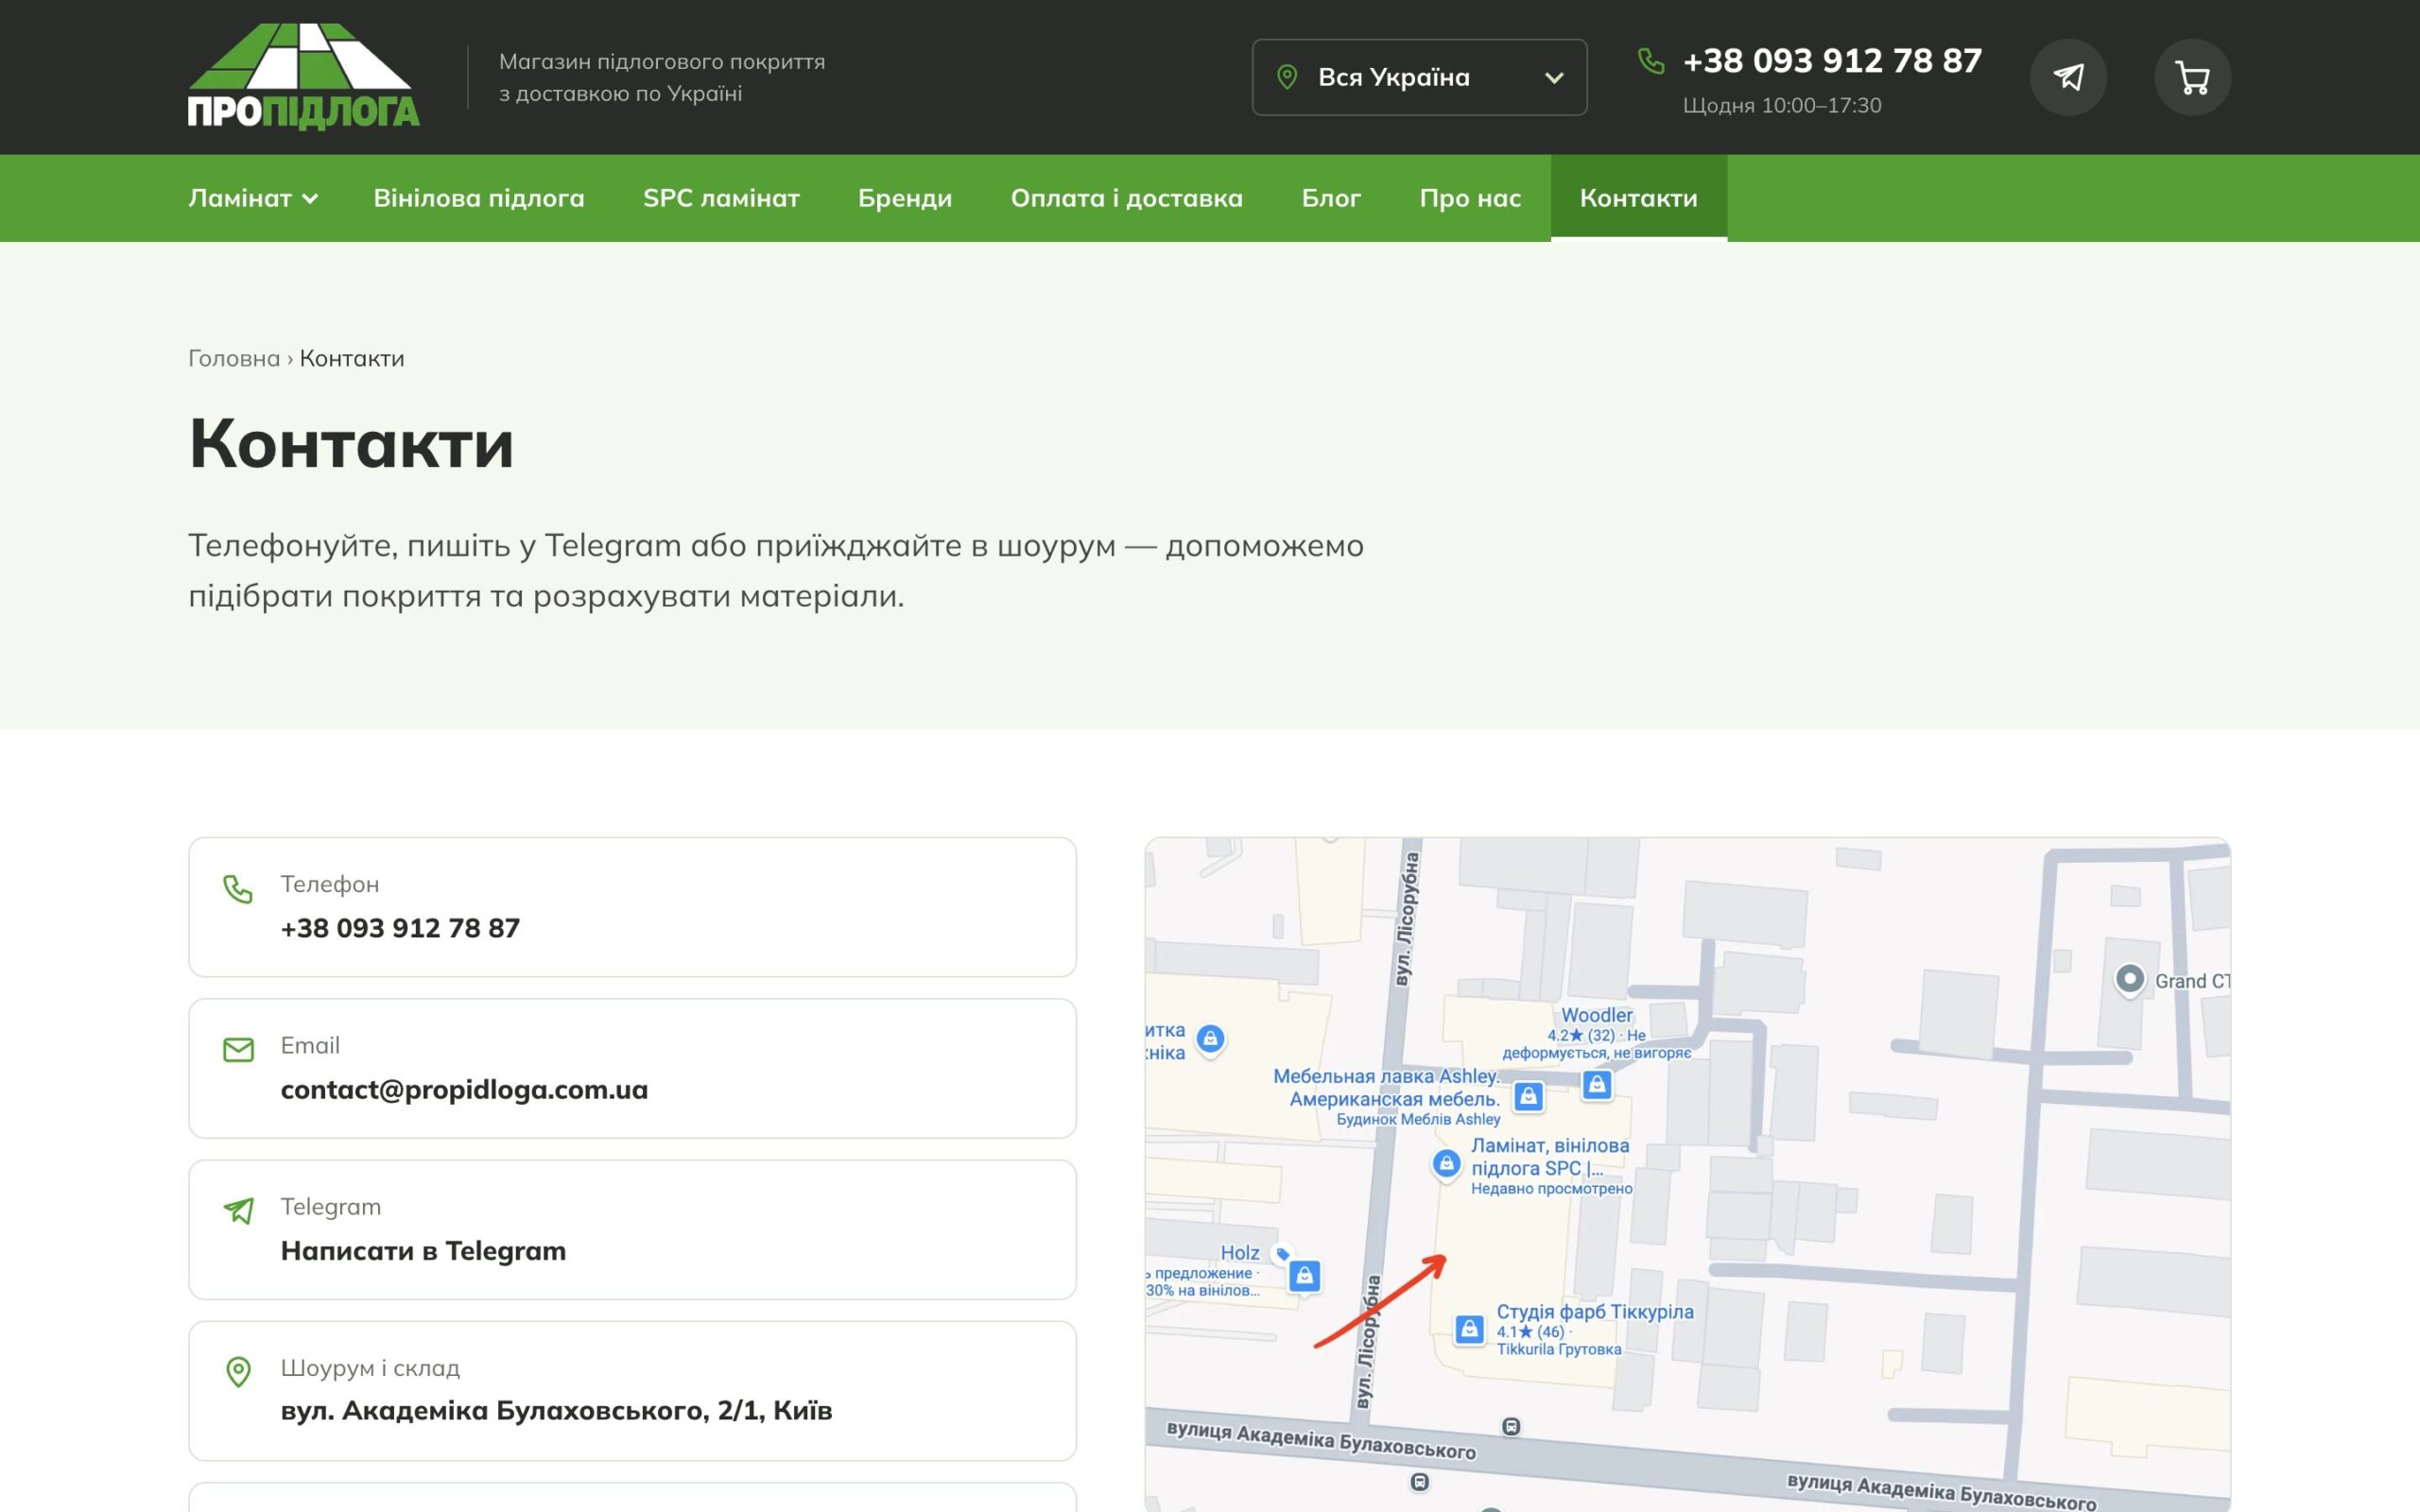Click the Щодня 10:00–17:30 hours text
Viewport: 2420px width, 1512px height.
(1782, 105)
